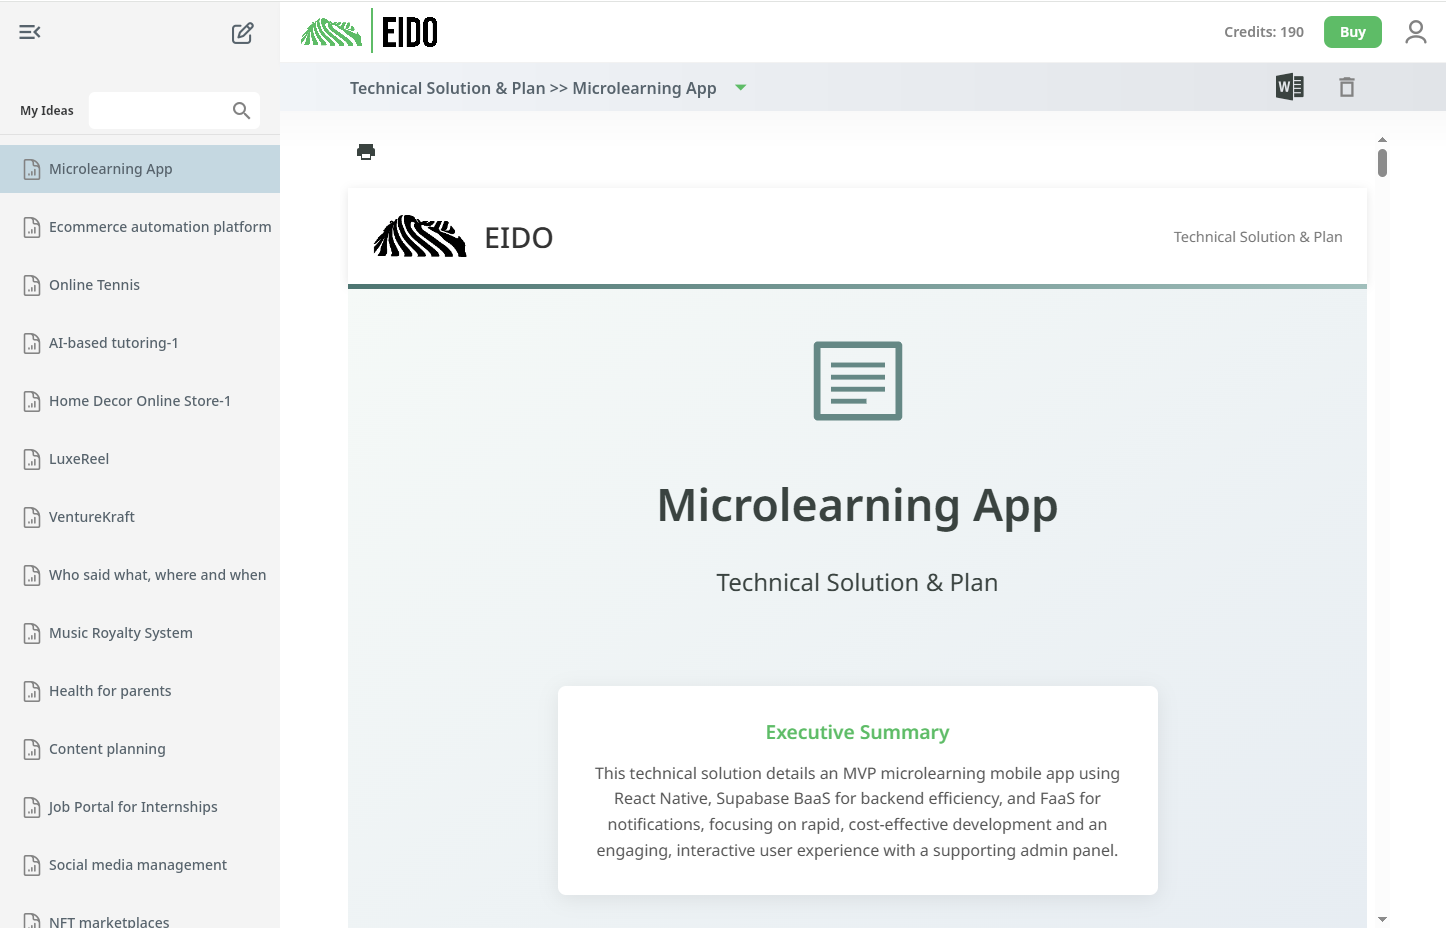Open the Ecommerce automation platform idea
The image size is (1446, 928).
pyautogui.click(x=160, y=227)
